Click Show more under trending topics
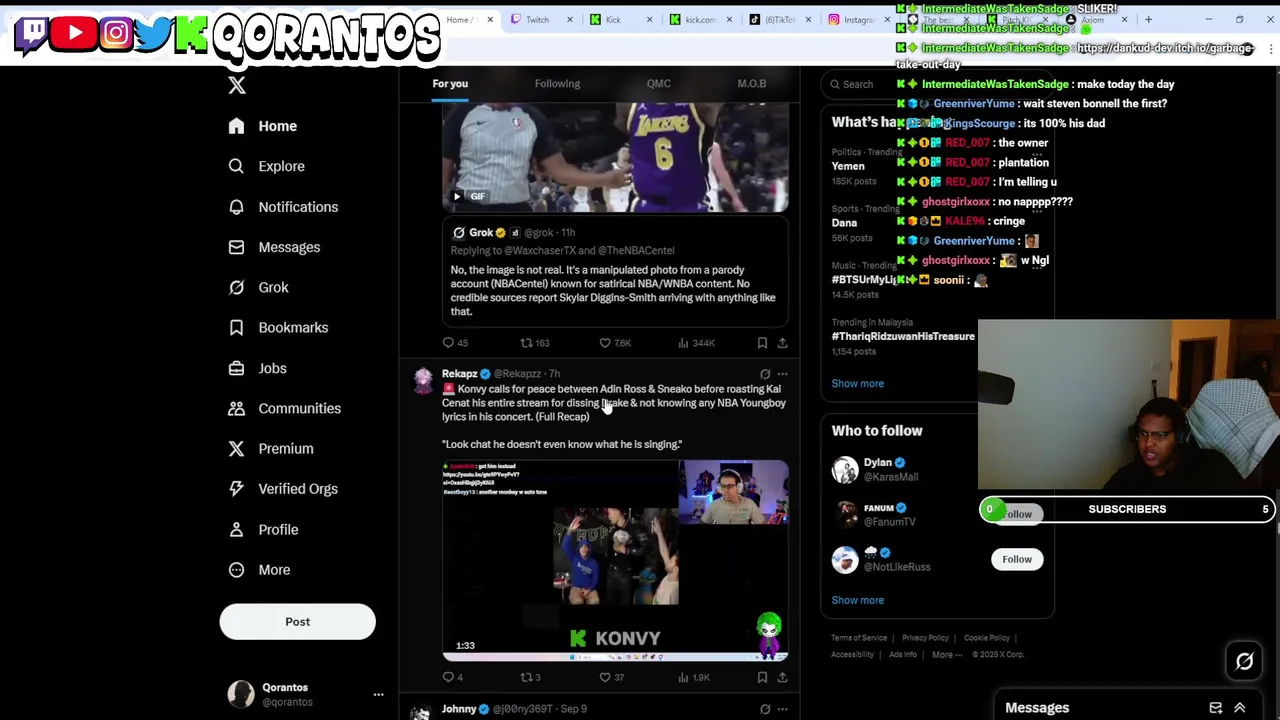Screen dimensions: 1280x720 pyautogui.click(x=857, y=384)
